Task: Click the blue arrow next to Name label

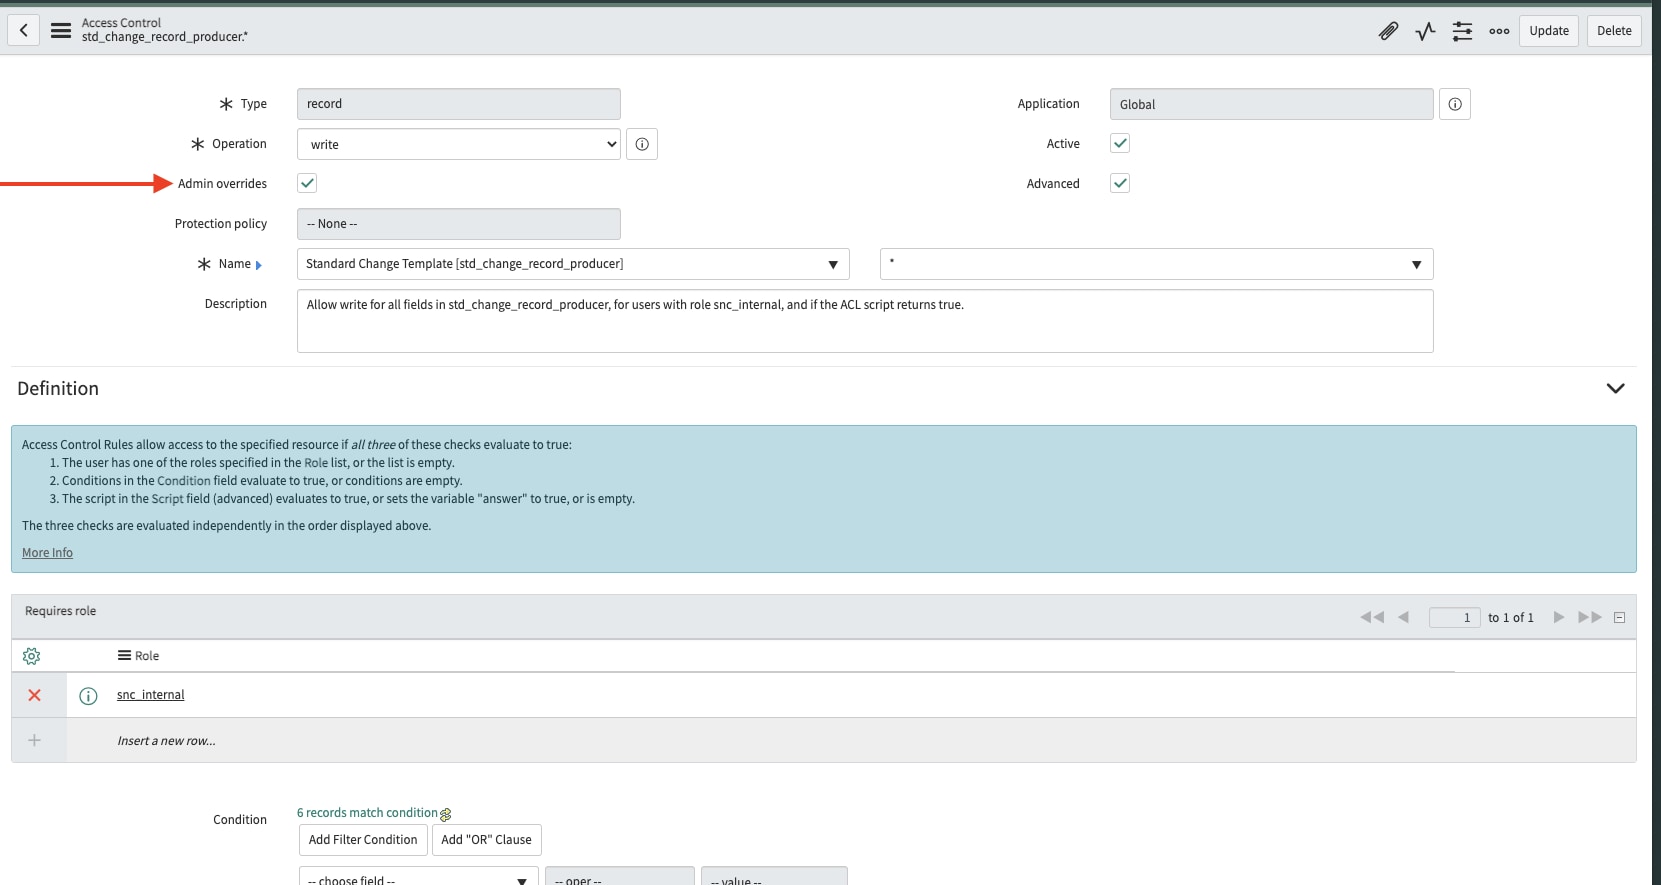Action: (x=259, y=265)
